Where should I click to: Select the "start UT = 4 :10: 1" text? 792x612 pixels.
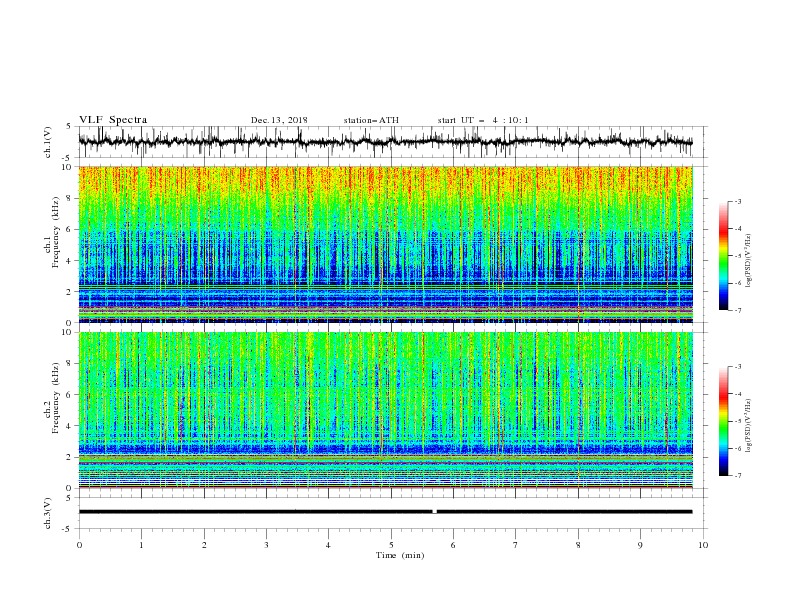[483, 120]
